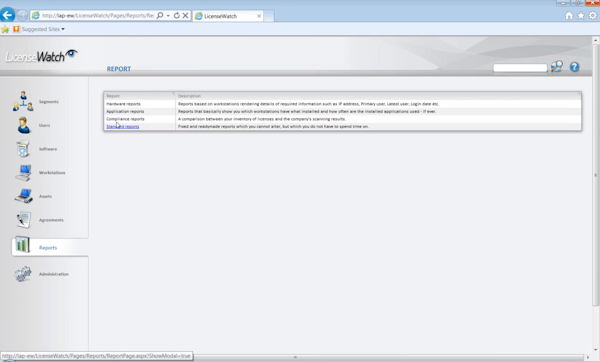
Task: Open the Users sidebar icon
Action: (23, 125)
